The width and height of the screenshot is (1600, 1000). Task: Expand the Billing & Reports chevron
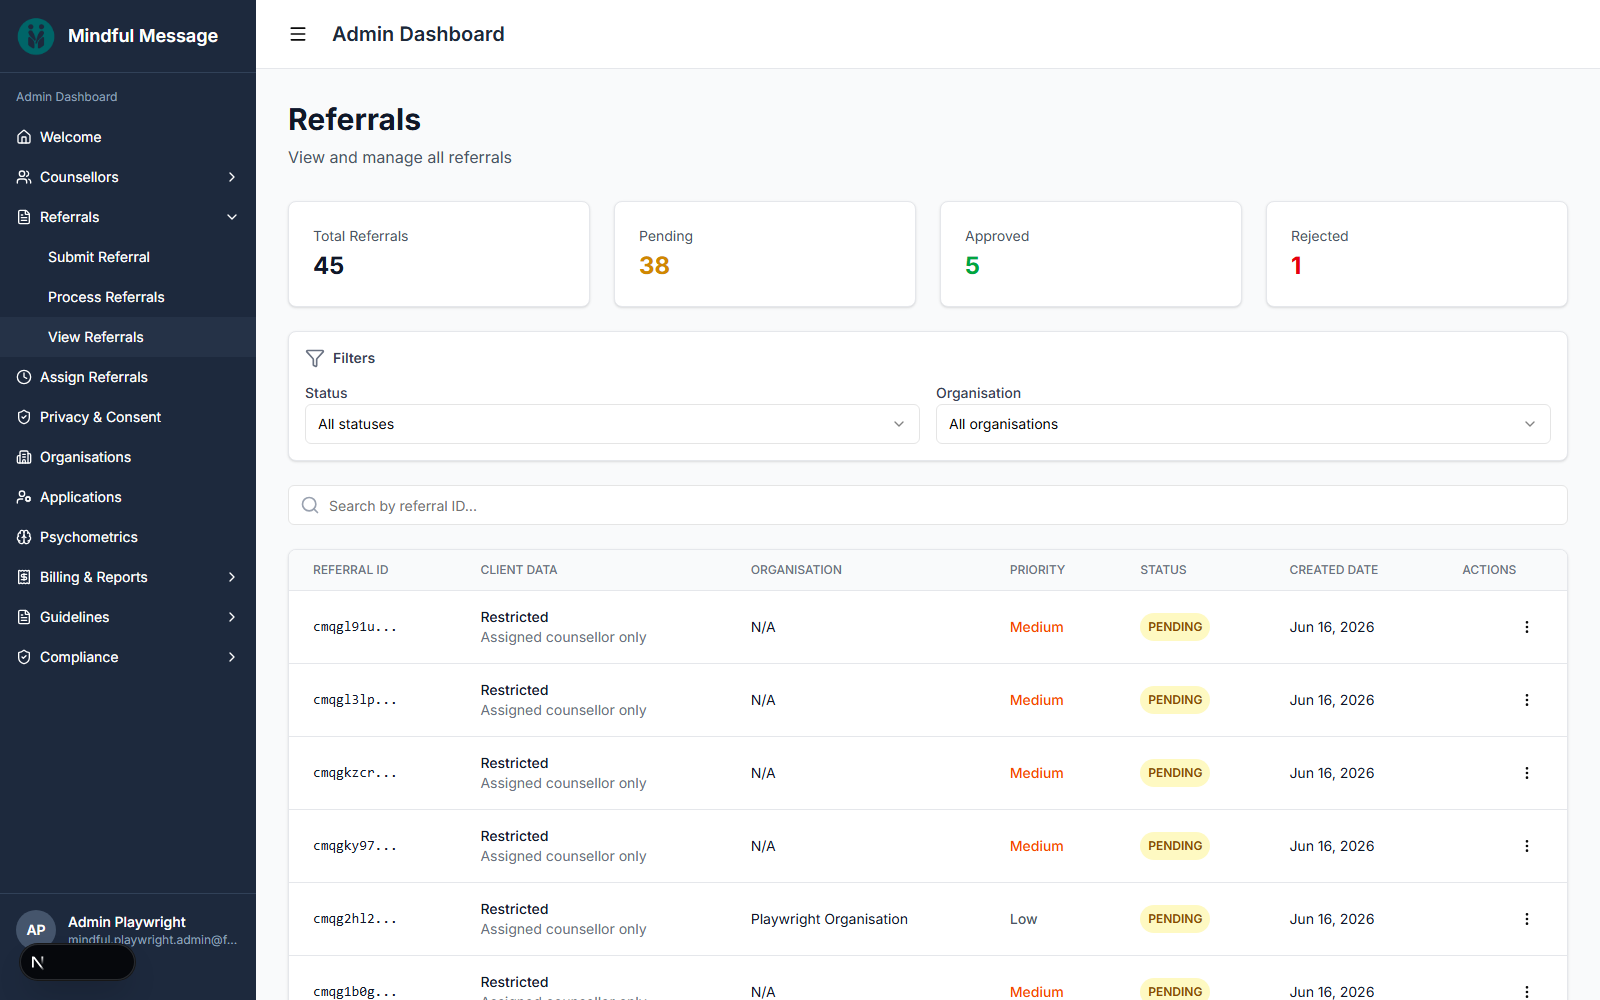point(232,577)
